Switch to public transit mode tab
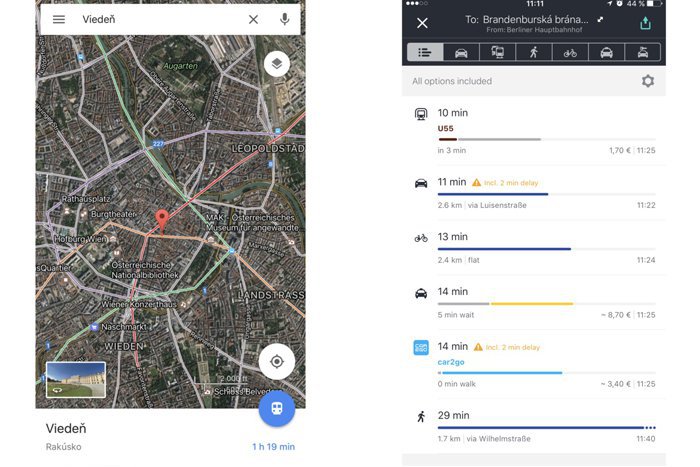 click(497, 52)
